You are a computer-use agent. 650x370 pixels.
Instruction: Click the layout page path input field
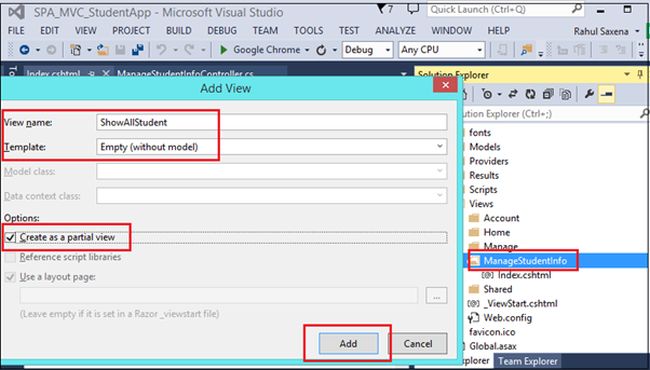219,296
